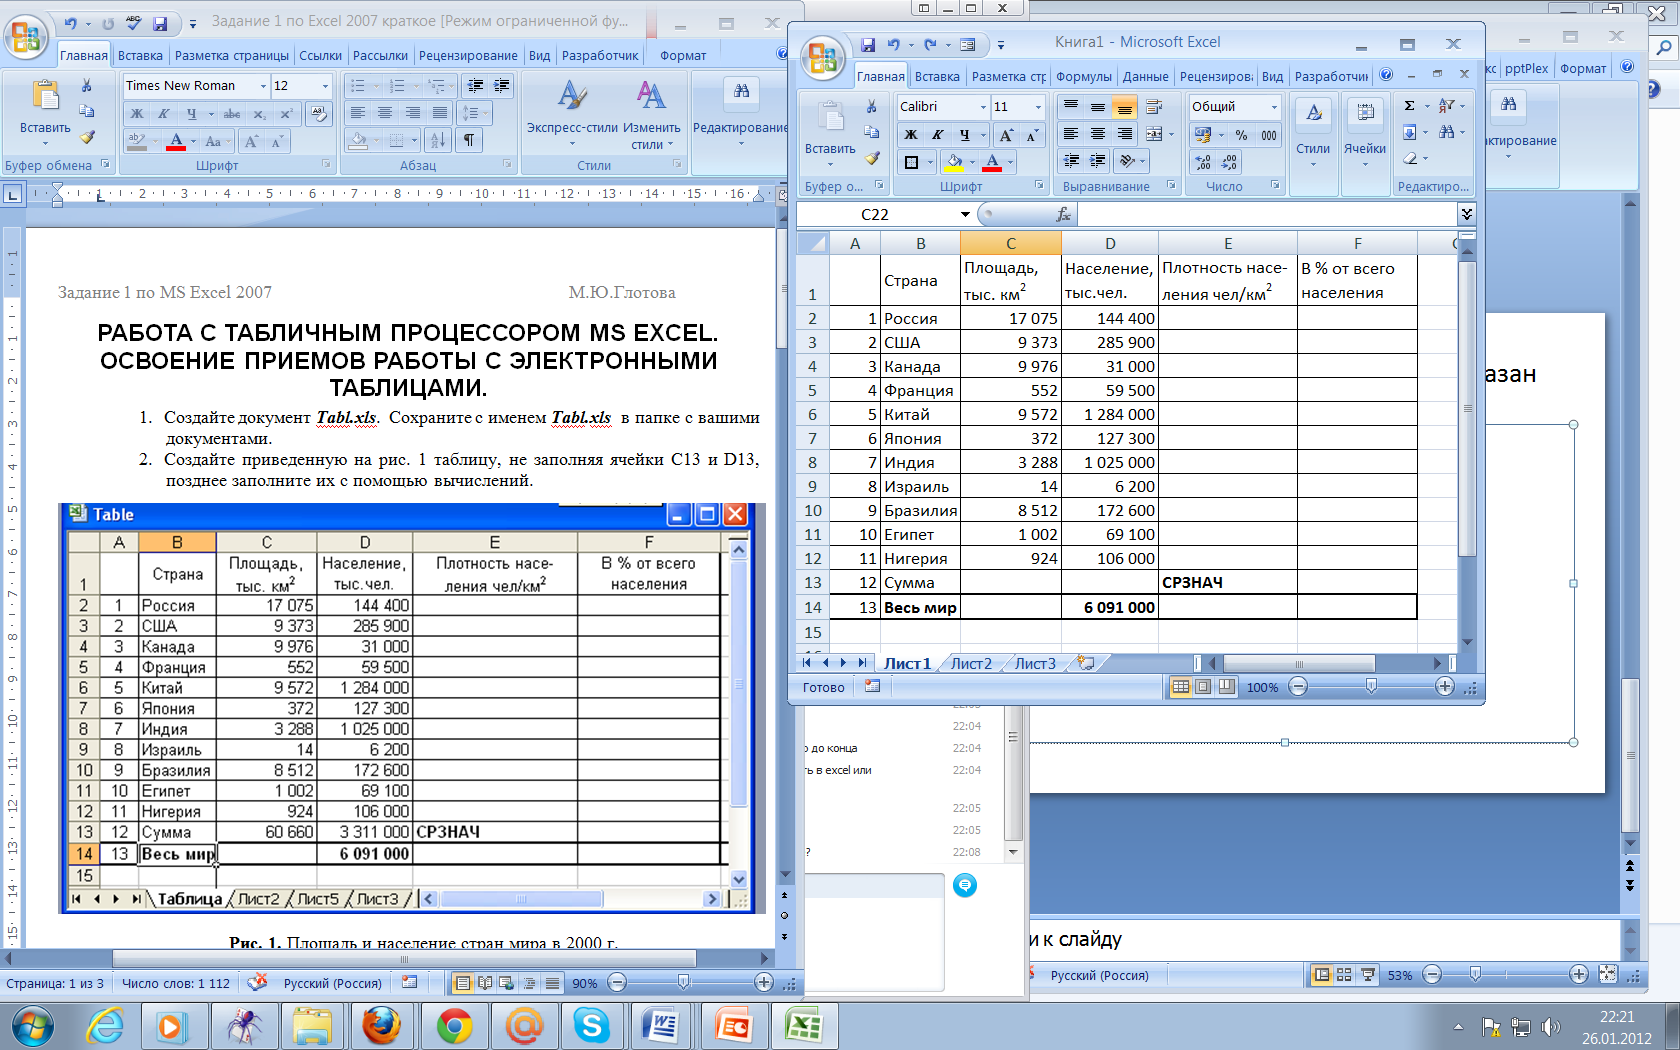Open Word font size 12 dropdown
Viewport: 1680px width, 1050px height.
click(x=324, y=86)
